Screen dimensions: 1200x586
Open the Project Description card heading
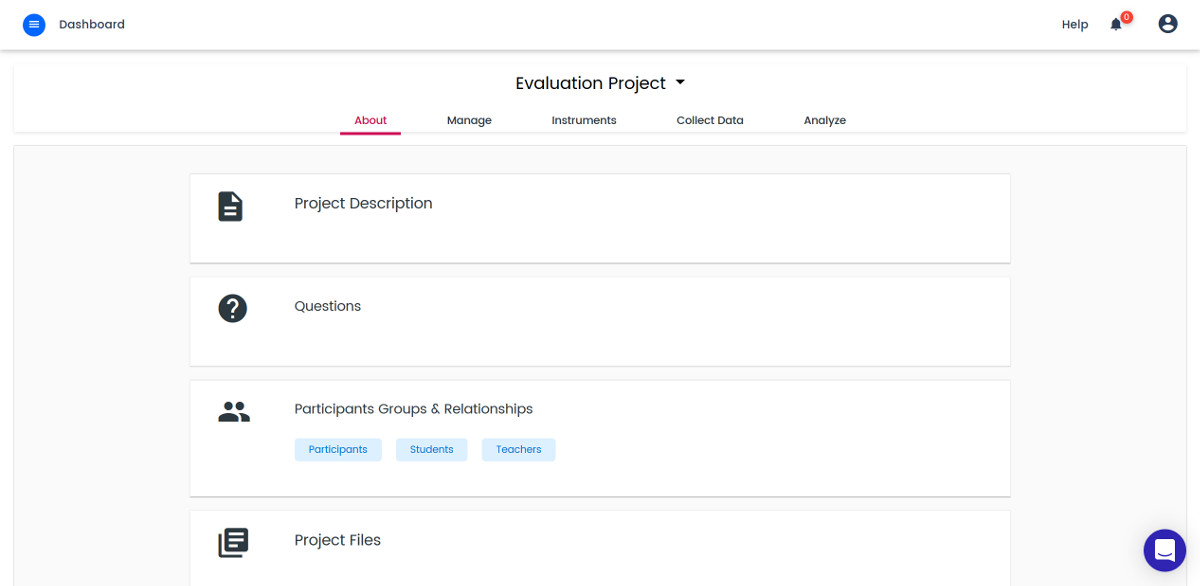point(363,203)
